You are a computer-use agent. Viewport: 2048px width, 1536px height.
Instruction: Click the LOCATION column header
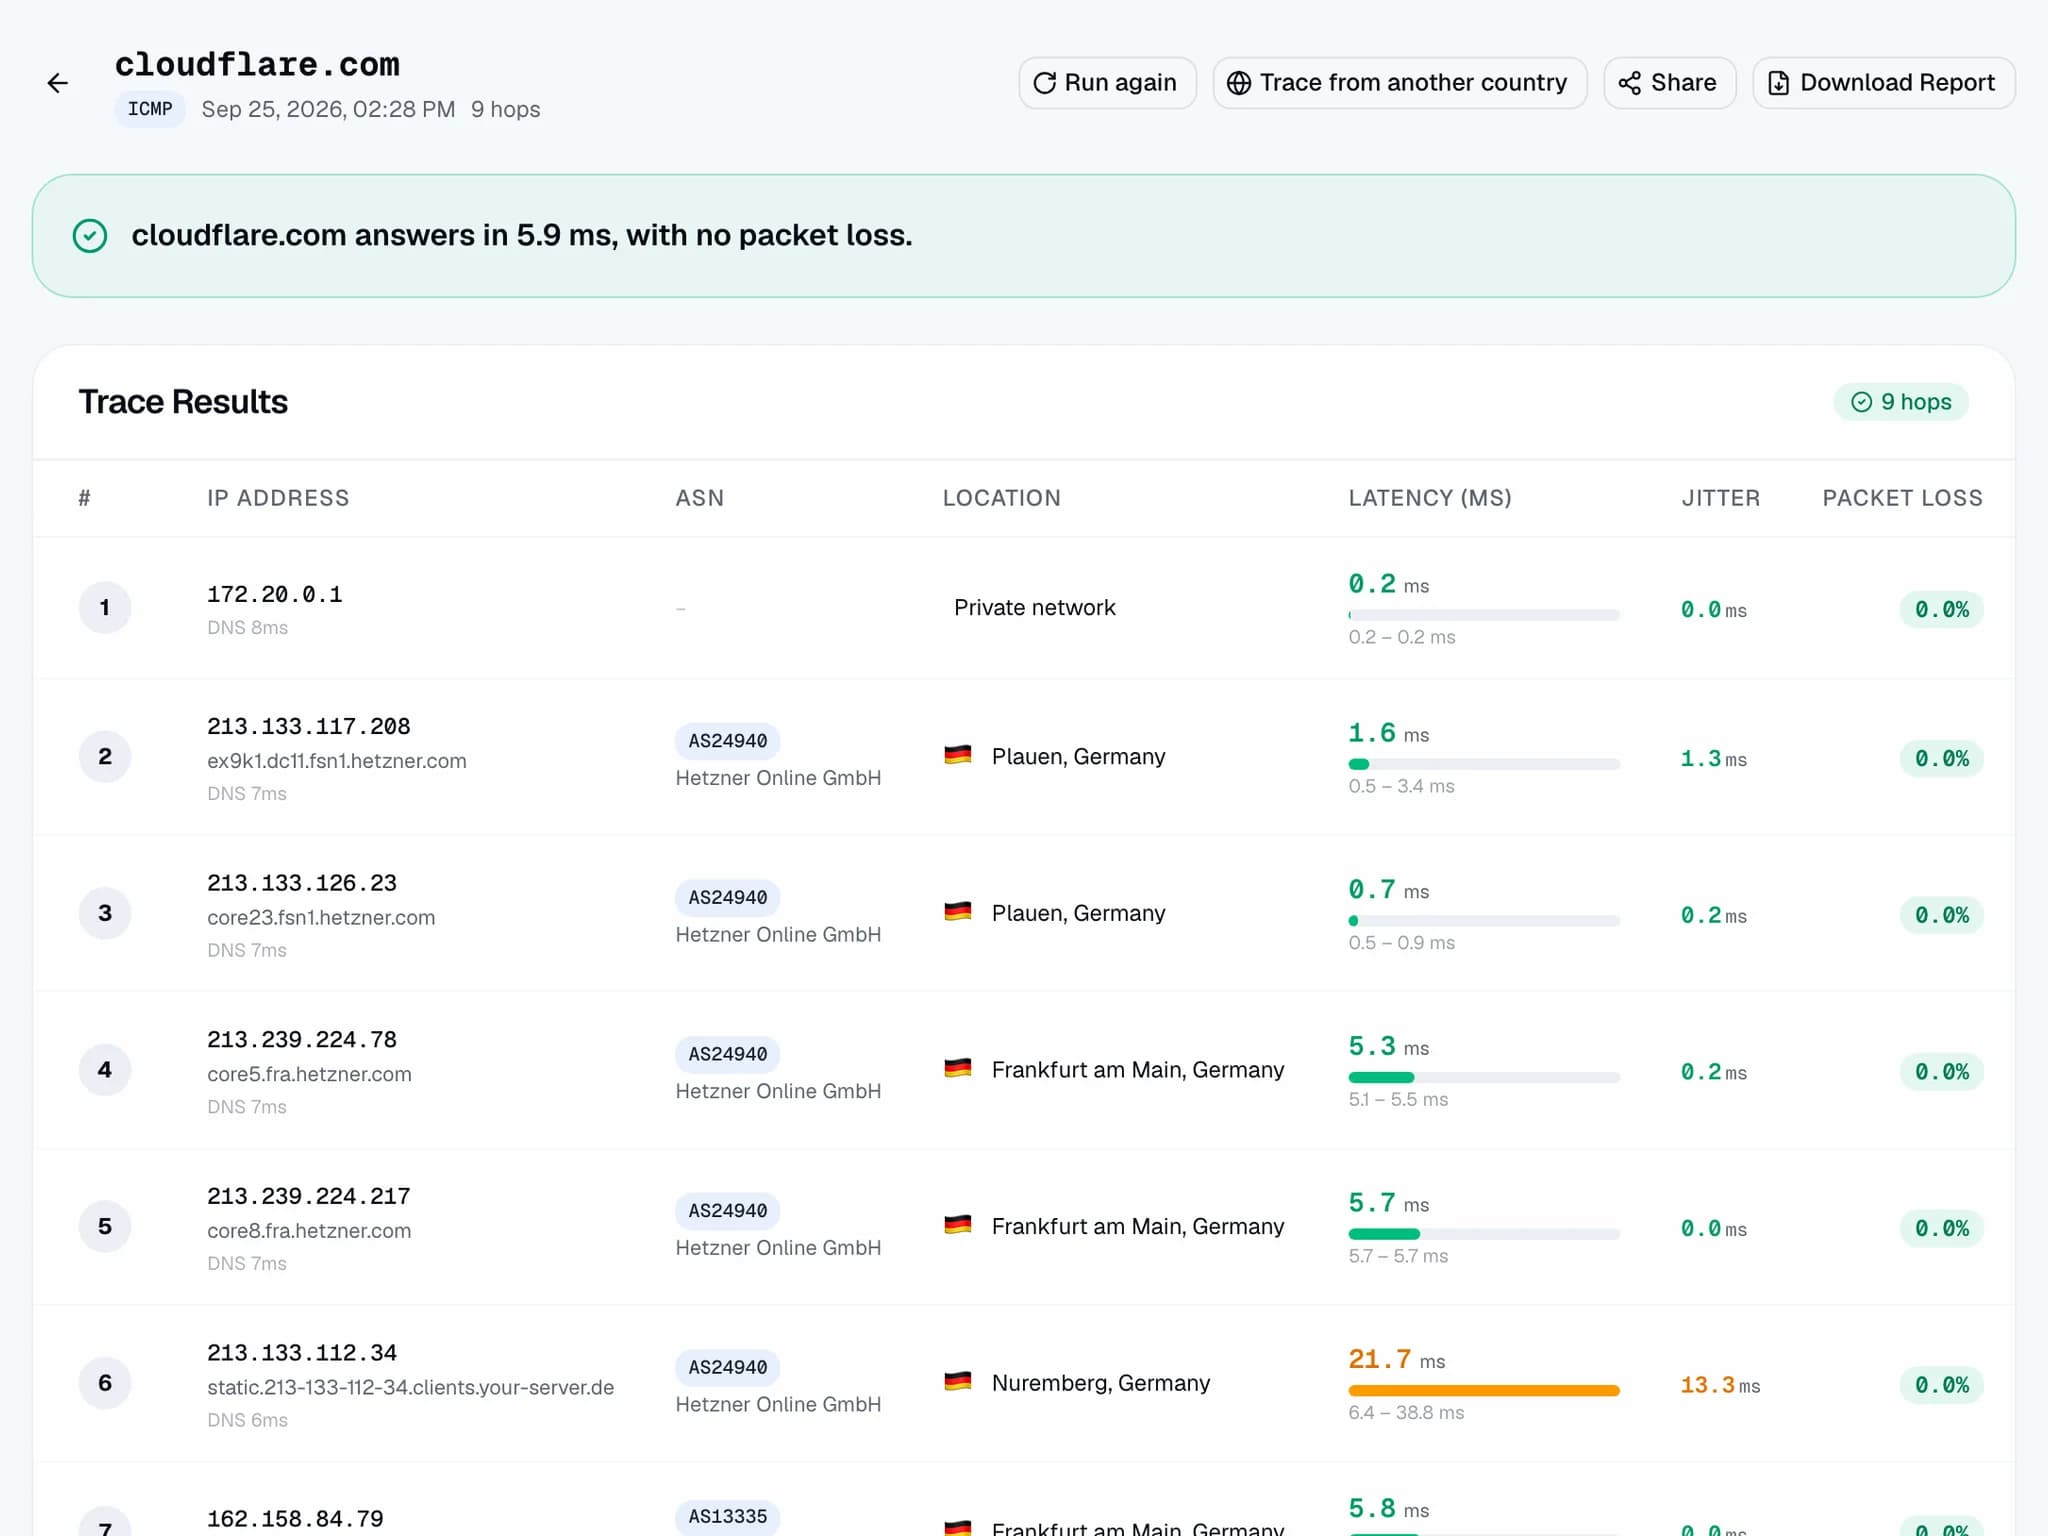(x=1001, y=498)
